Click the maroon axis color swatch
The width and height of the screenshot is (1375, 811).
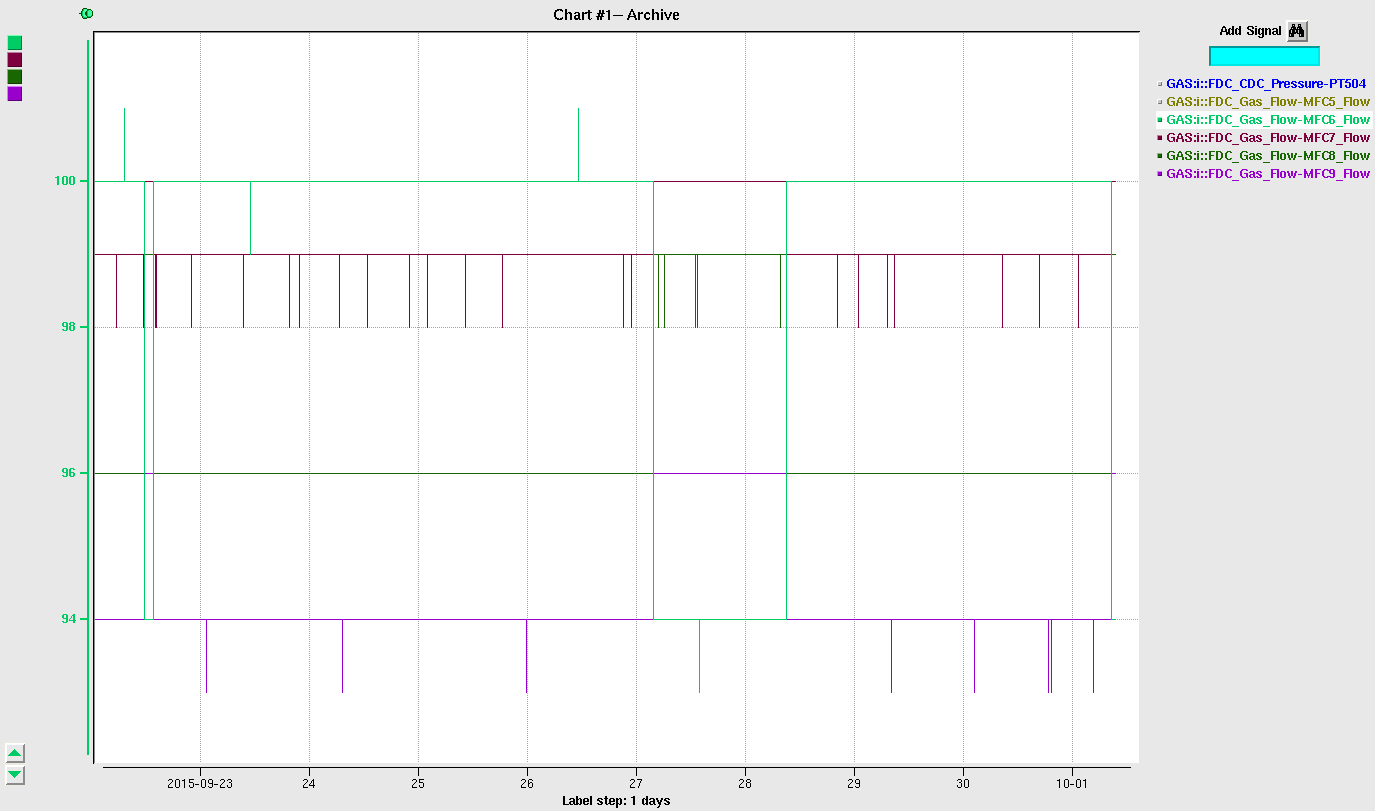15,60
